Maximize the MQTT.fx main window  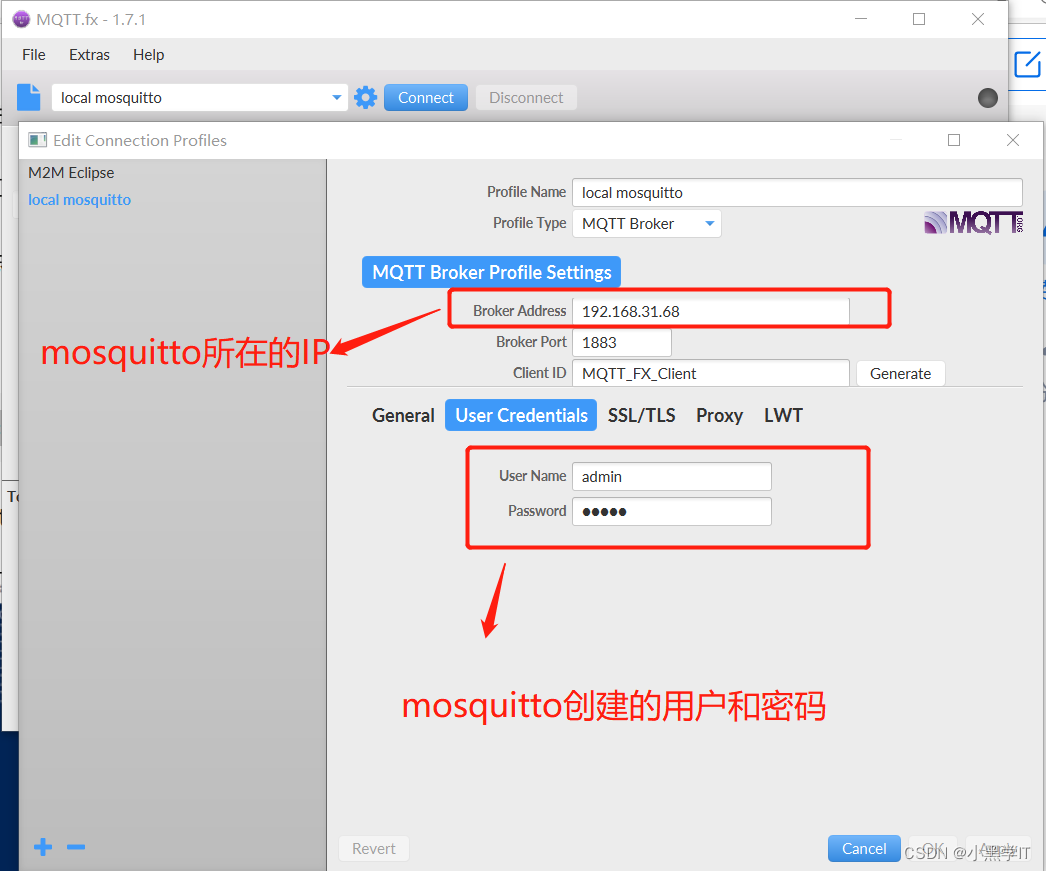pyautogui.click(x=919, y=19)
